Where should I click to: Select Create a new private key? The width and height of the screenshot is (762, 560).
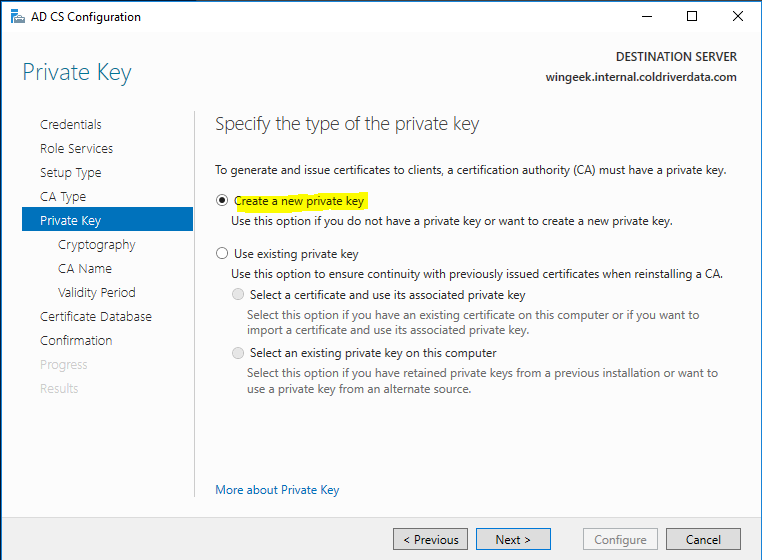coord(222,201)
